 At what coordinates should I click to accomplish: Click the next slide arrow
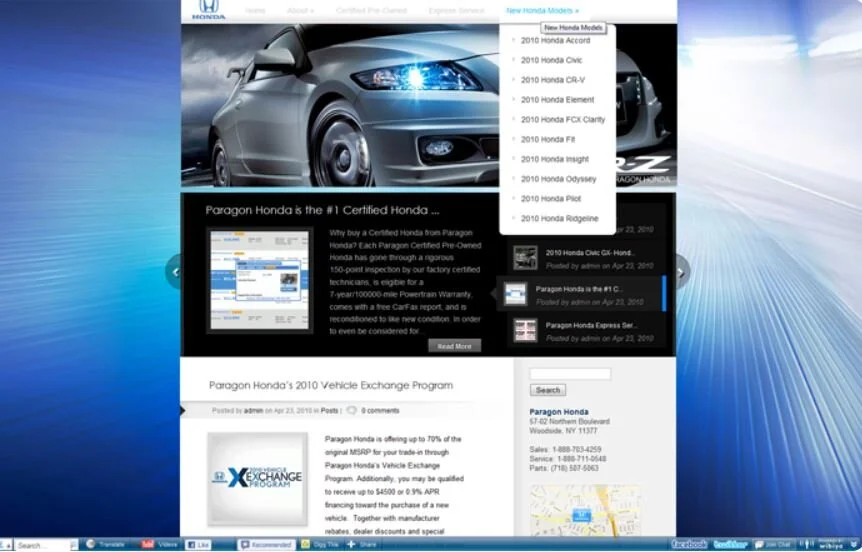point(682,272)
